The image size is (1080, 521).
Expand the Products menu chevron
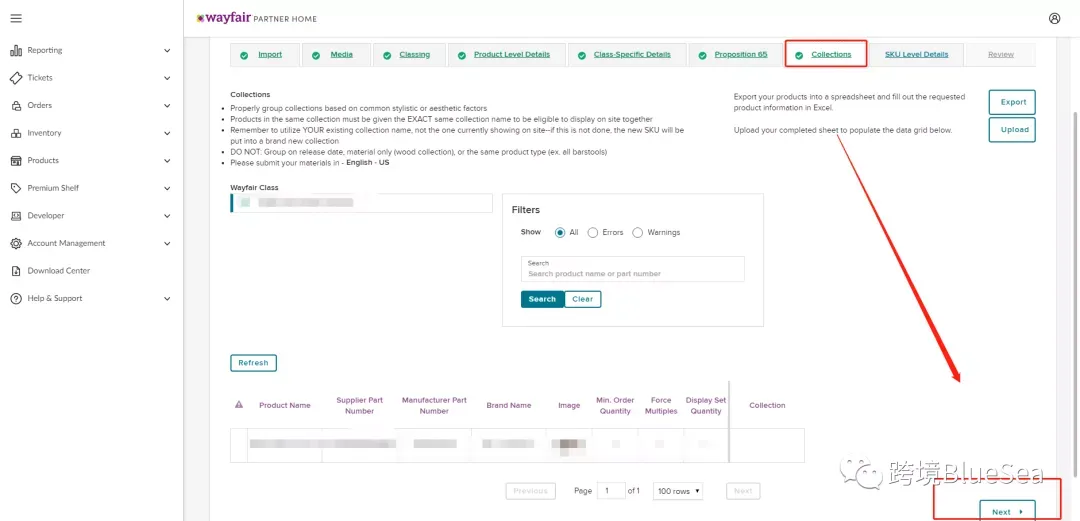click(x=167, y=161)
